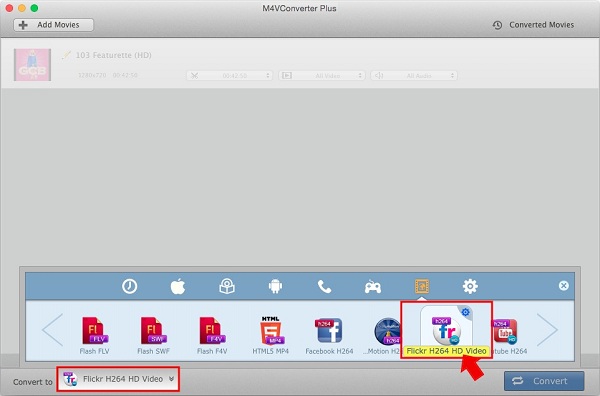This screenshot has height=396, width=600.
Task: Open the Converted Movies history
Action: (533, 25)
